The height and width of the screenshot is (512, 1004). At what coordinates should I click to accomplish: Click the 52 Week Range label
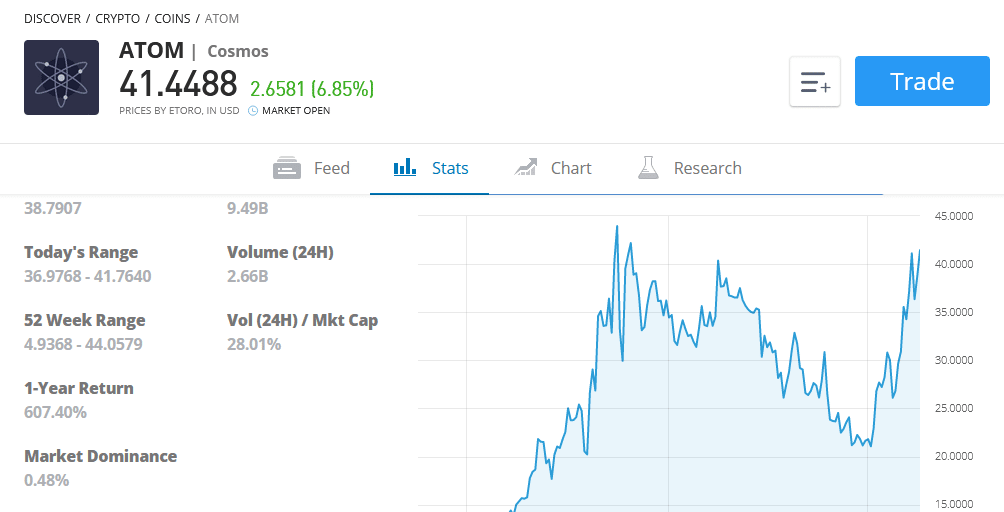point(85,320)
